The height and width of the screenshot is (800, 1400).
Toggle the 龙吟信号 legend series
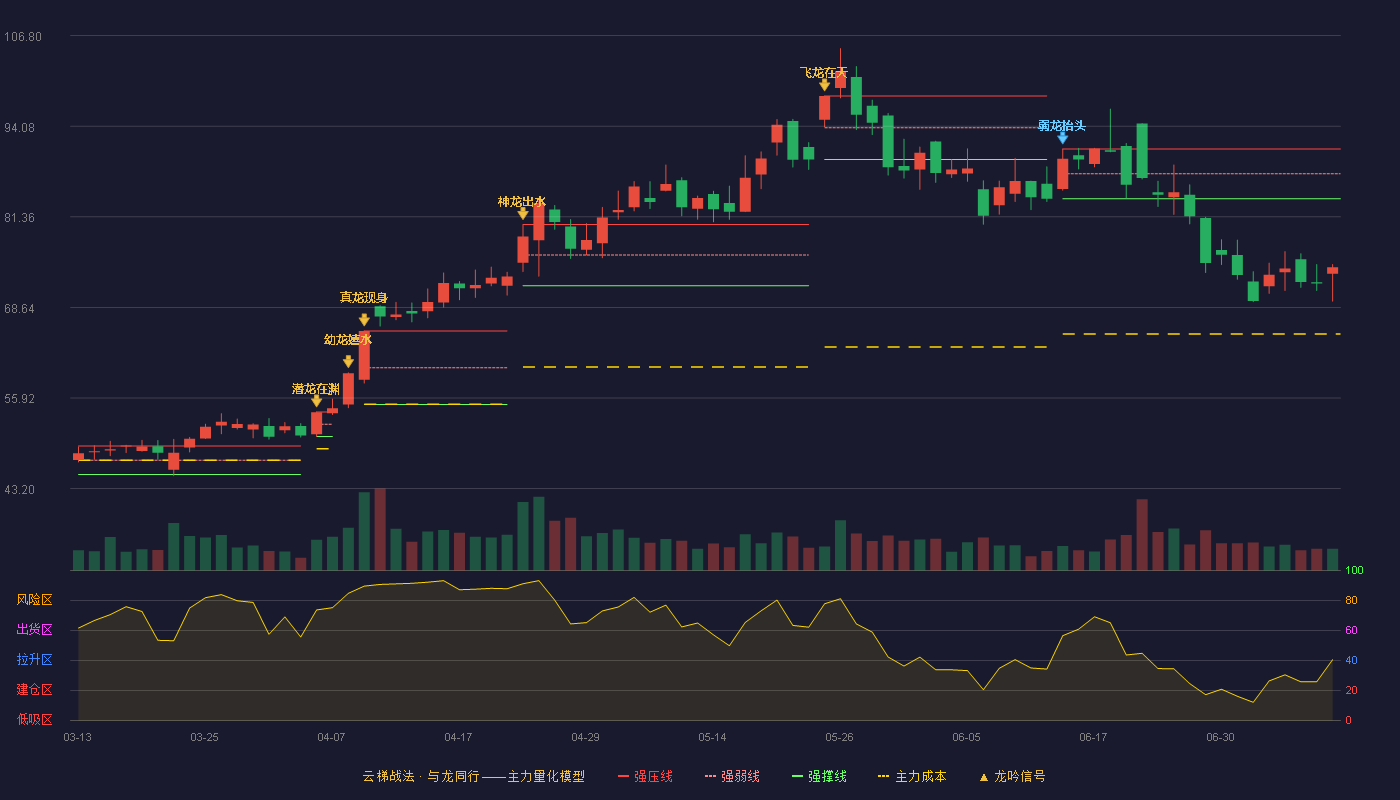pos(1012,776)
